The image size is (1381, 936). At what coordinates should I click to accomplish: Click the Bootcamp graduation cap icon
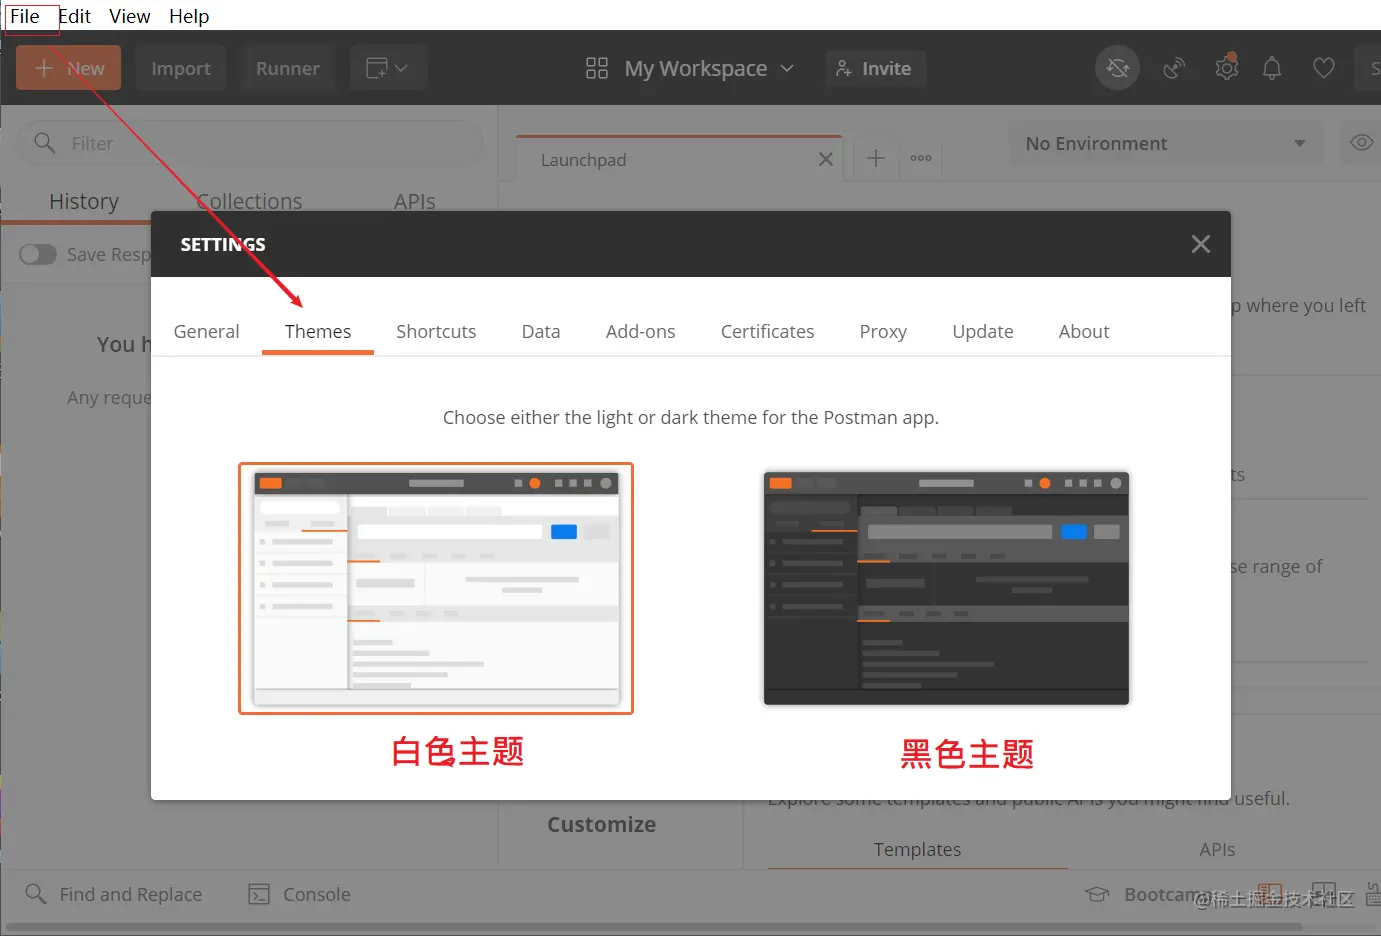click(x=1097, y=894)
